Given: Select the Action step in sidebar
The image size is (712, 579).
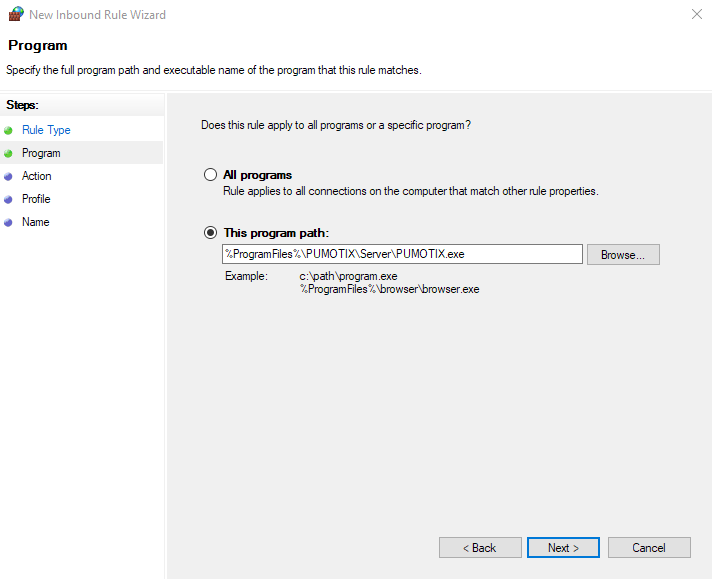Looking at the screenshot, I should click(x=36, y=176).
